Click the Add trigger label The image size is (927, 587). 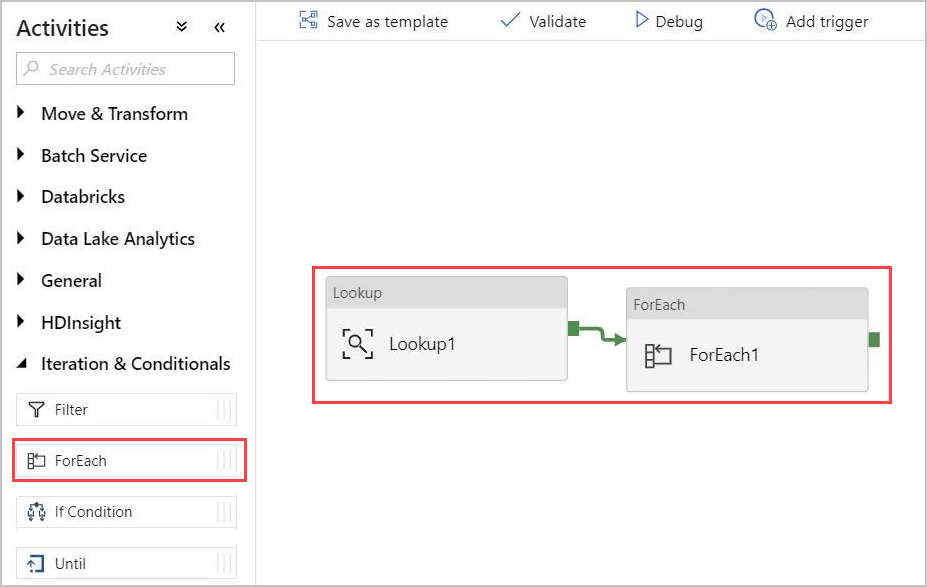coord(826,22)
